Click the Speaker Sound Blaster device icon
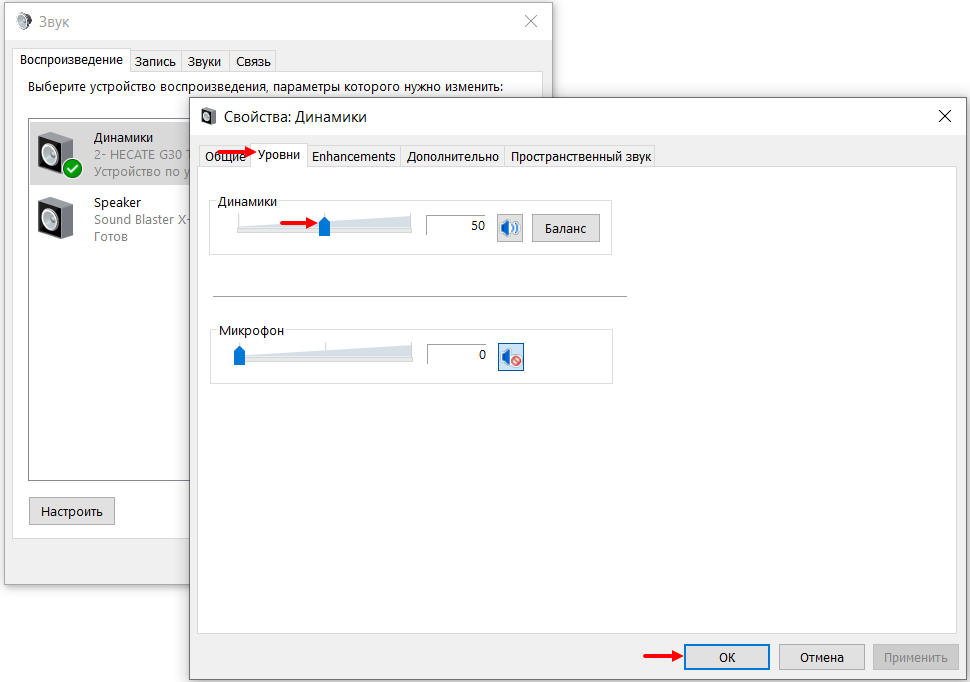This screenshot has height=682, width=970. [55, 218]
